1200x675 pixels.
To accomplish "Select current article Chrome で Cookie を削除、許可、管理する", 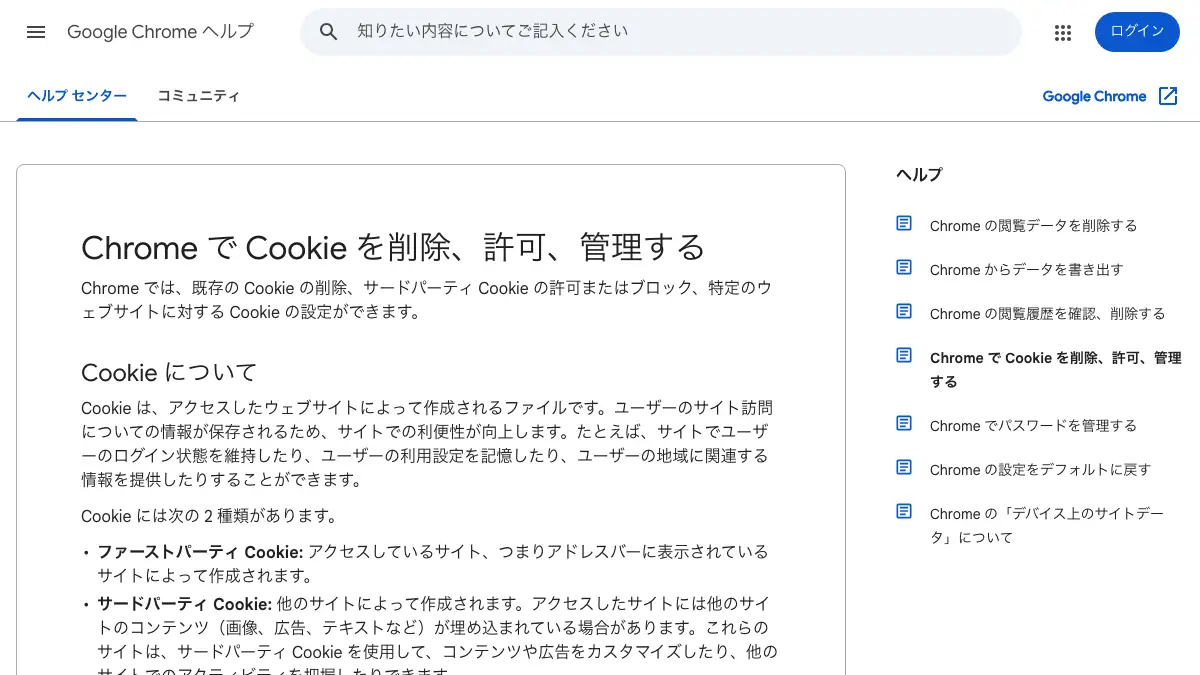I will [1055, 369].
